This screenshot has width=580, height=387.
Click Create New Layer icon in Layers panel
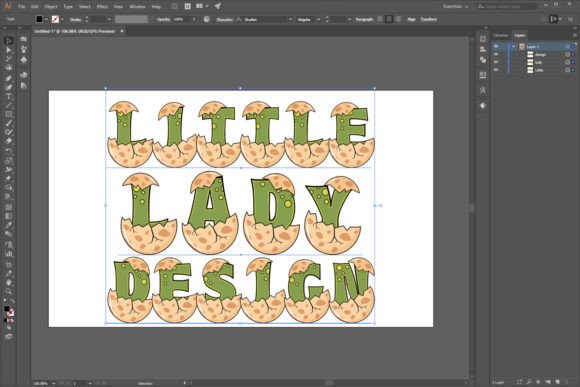point(557,382)
